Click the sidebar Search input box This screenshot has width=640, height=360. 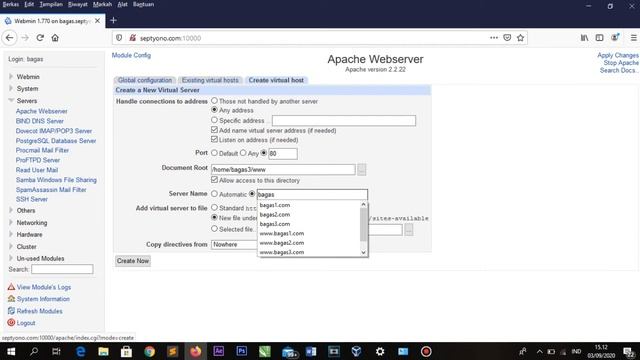pos(62,269)
